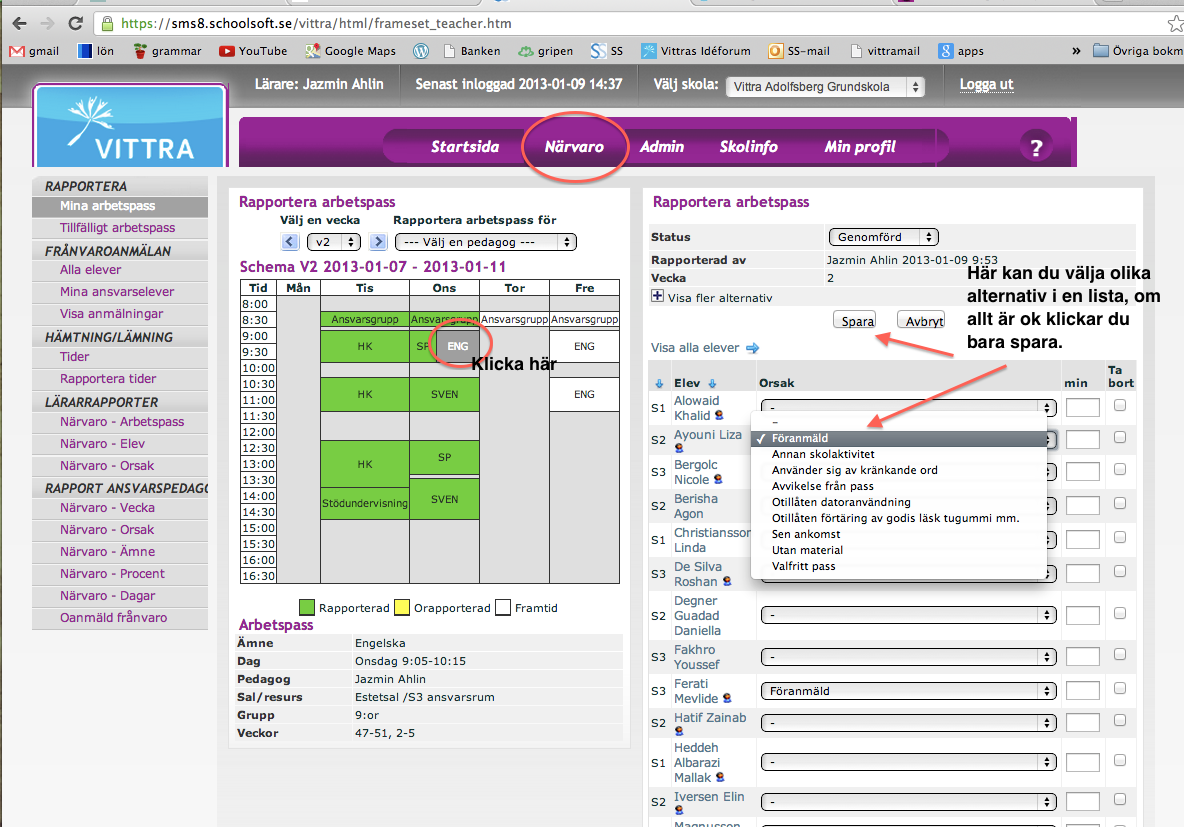This screenshot has height=827, width=1184.
Task: Tick Ta bort checkbox for Ayouni Liza
Action: [x=1120, y=437]
